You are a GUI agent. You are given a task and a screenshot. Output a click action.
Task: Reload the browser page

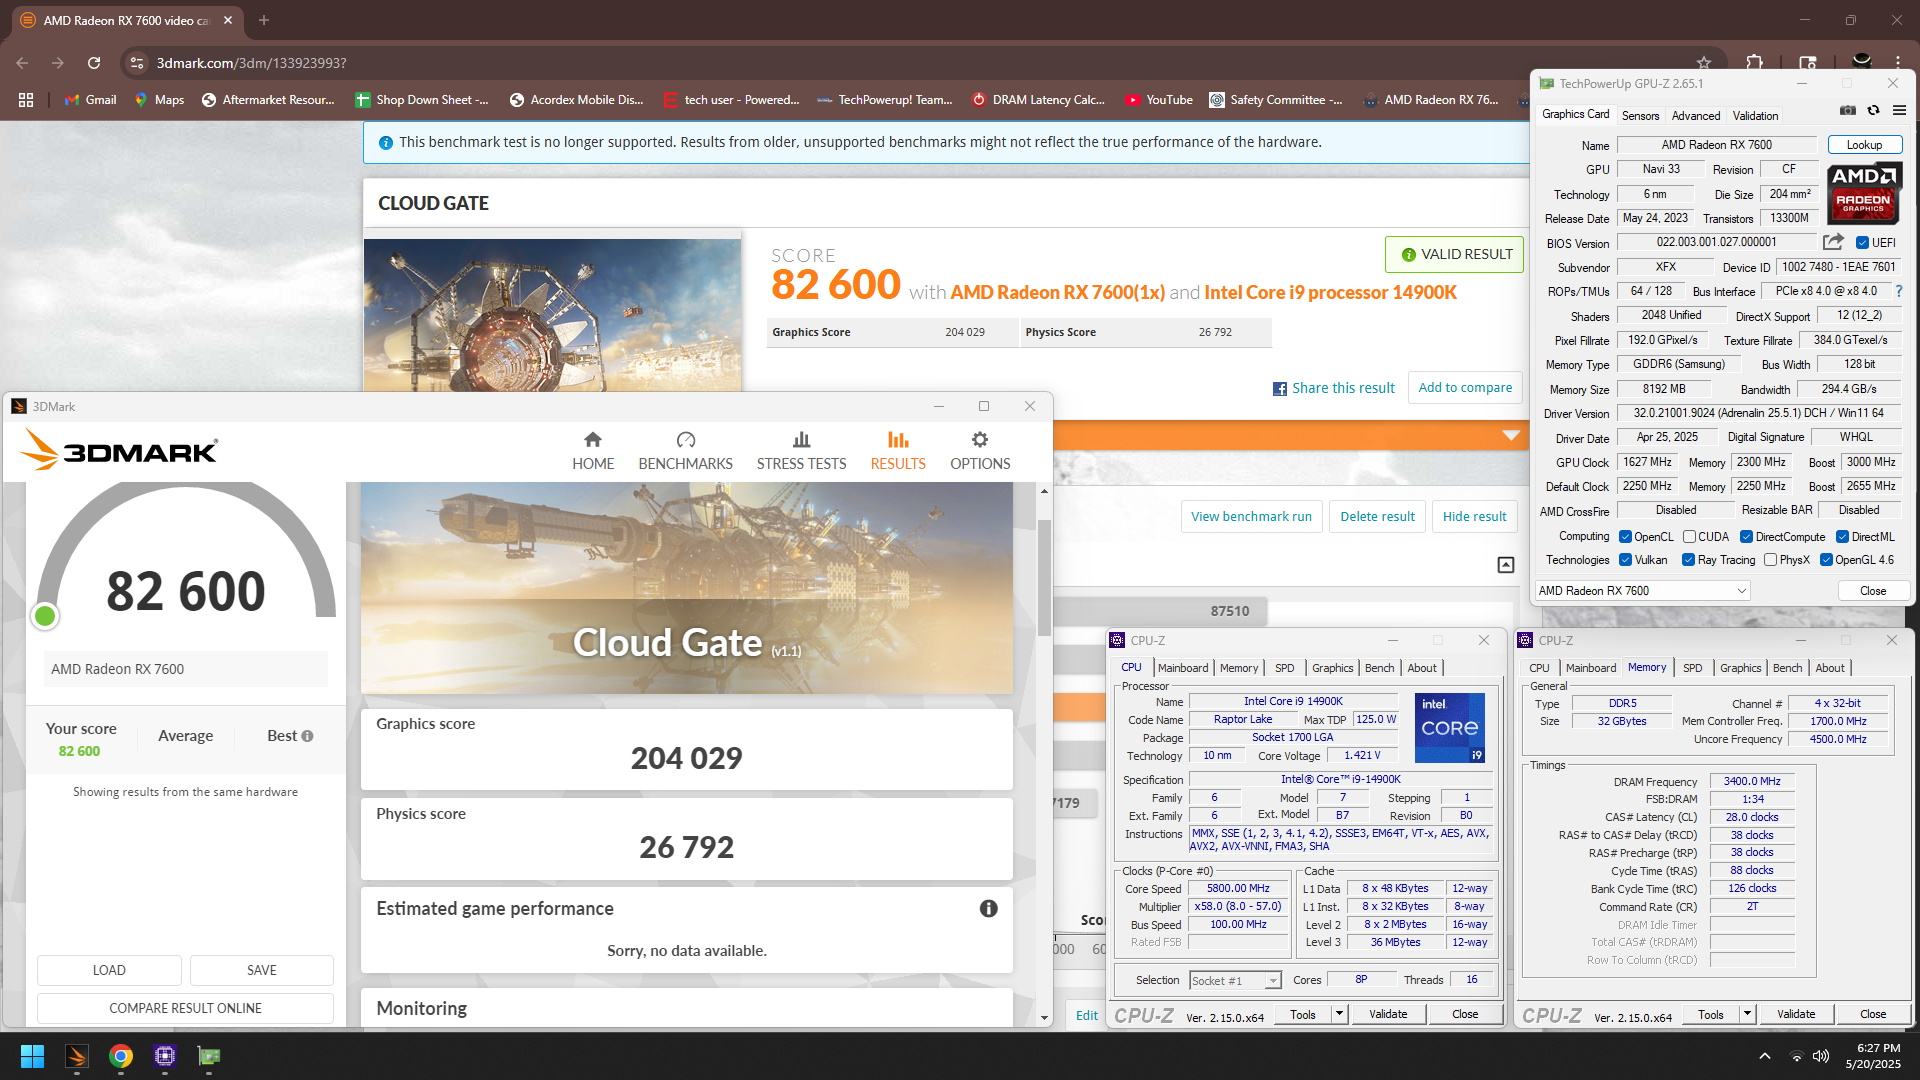[94, 62]
